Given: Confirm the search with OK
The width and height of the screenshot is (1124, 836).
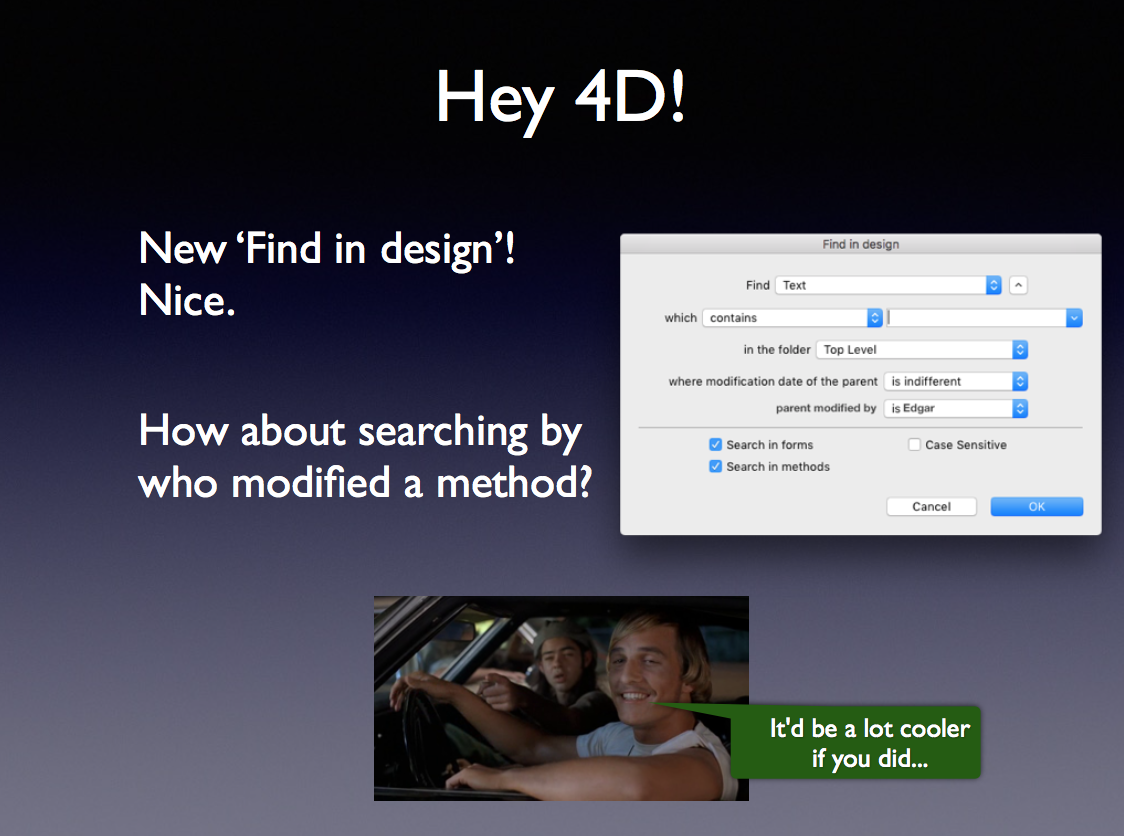Looking at the screenshot, I should click(1036, 507).
